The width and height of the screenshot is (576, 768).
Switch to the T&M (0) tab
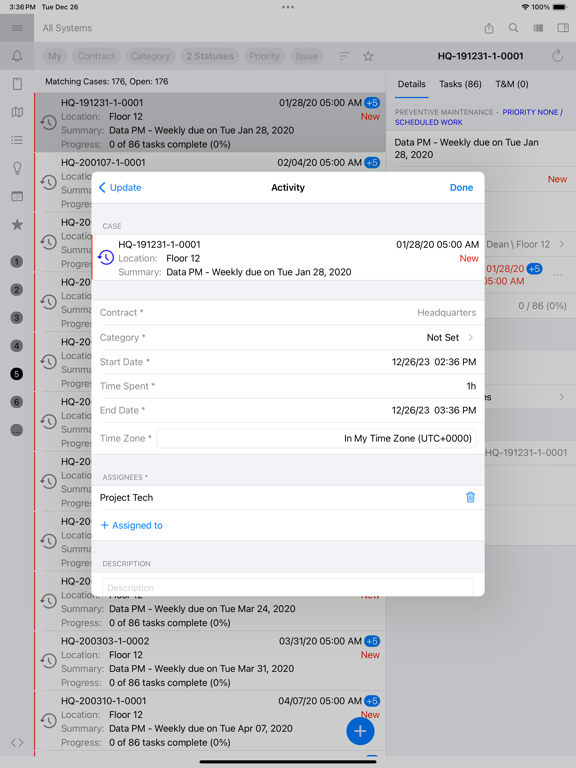click(512, 84)
